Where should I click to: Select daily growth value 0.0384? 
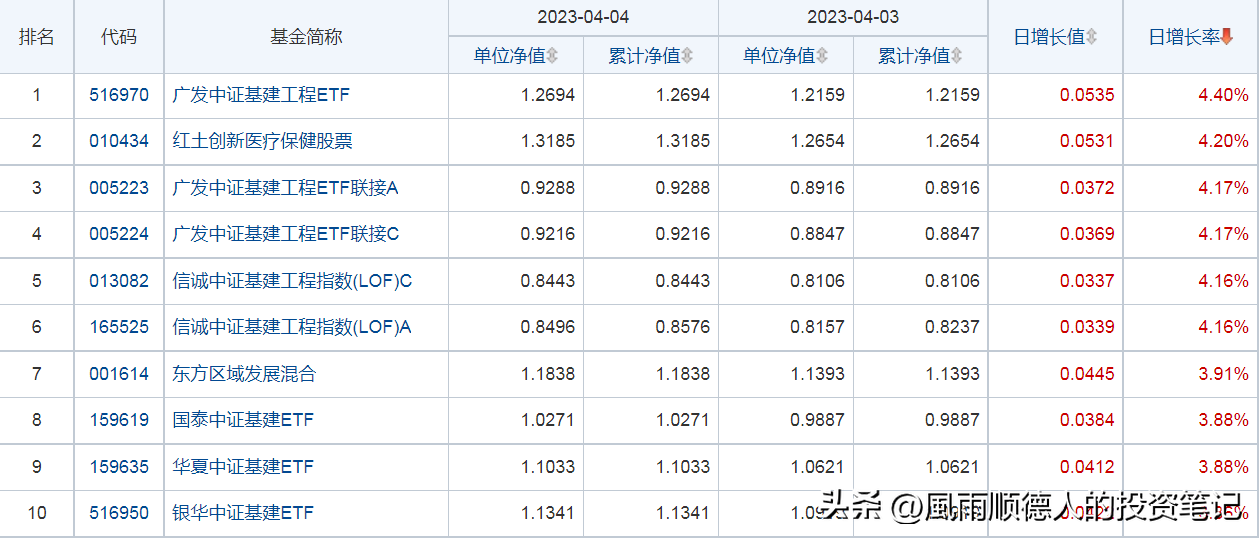pos(1087,420)
